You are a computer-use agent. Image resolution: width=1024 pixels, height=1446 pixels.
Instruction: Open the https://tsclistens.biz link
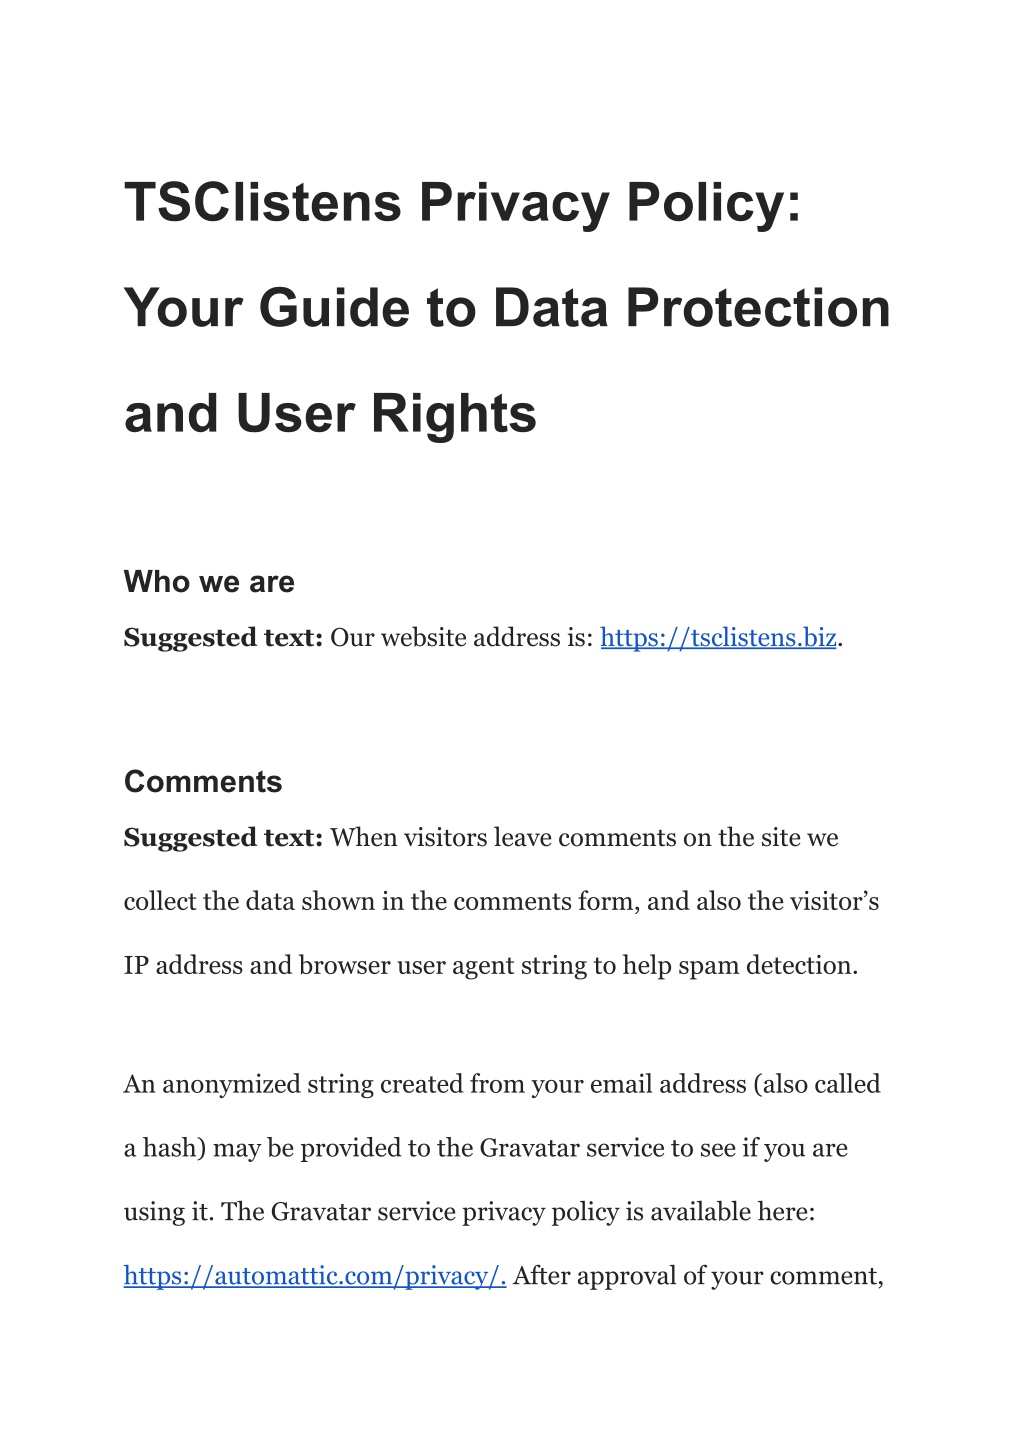click(718, 638)
